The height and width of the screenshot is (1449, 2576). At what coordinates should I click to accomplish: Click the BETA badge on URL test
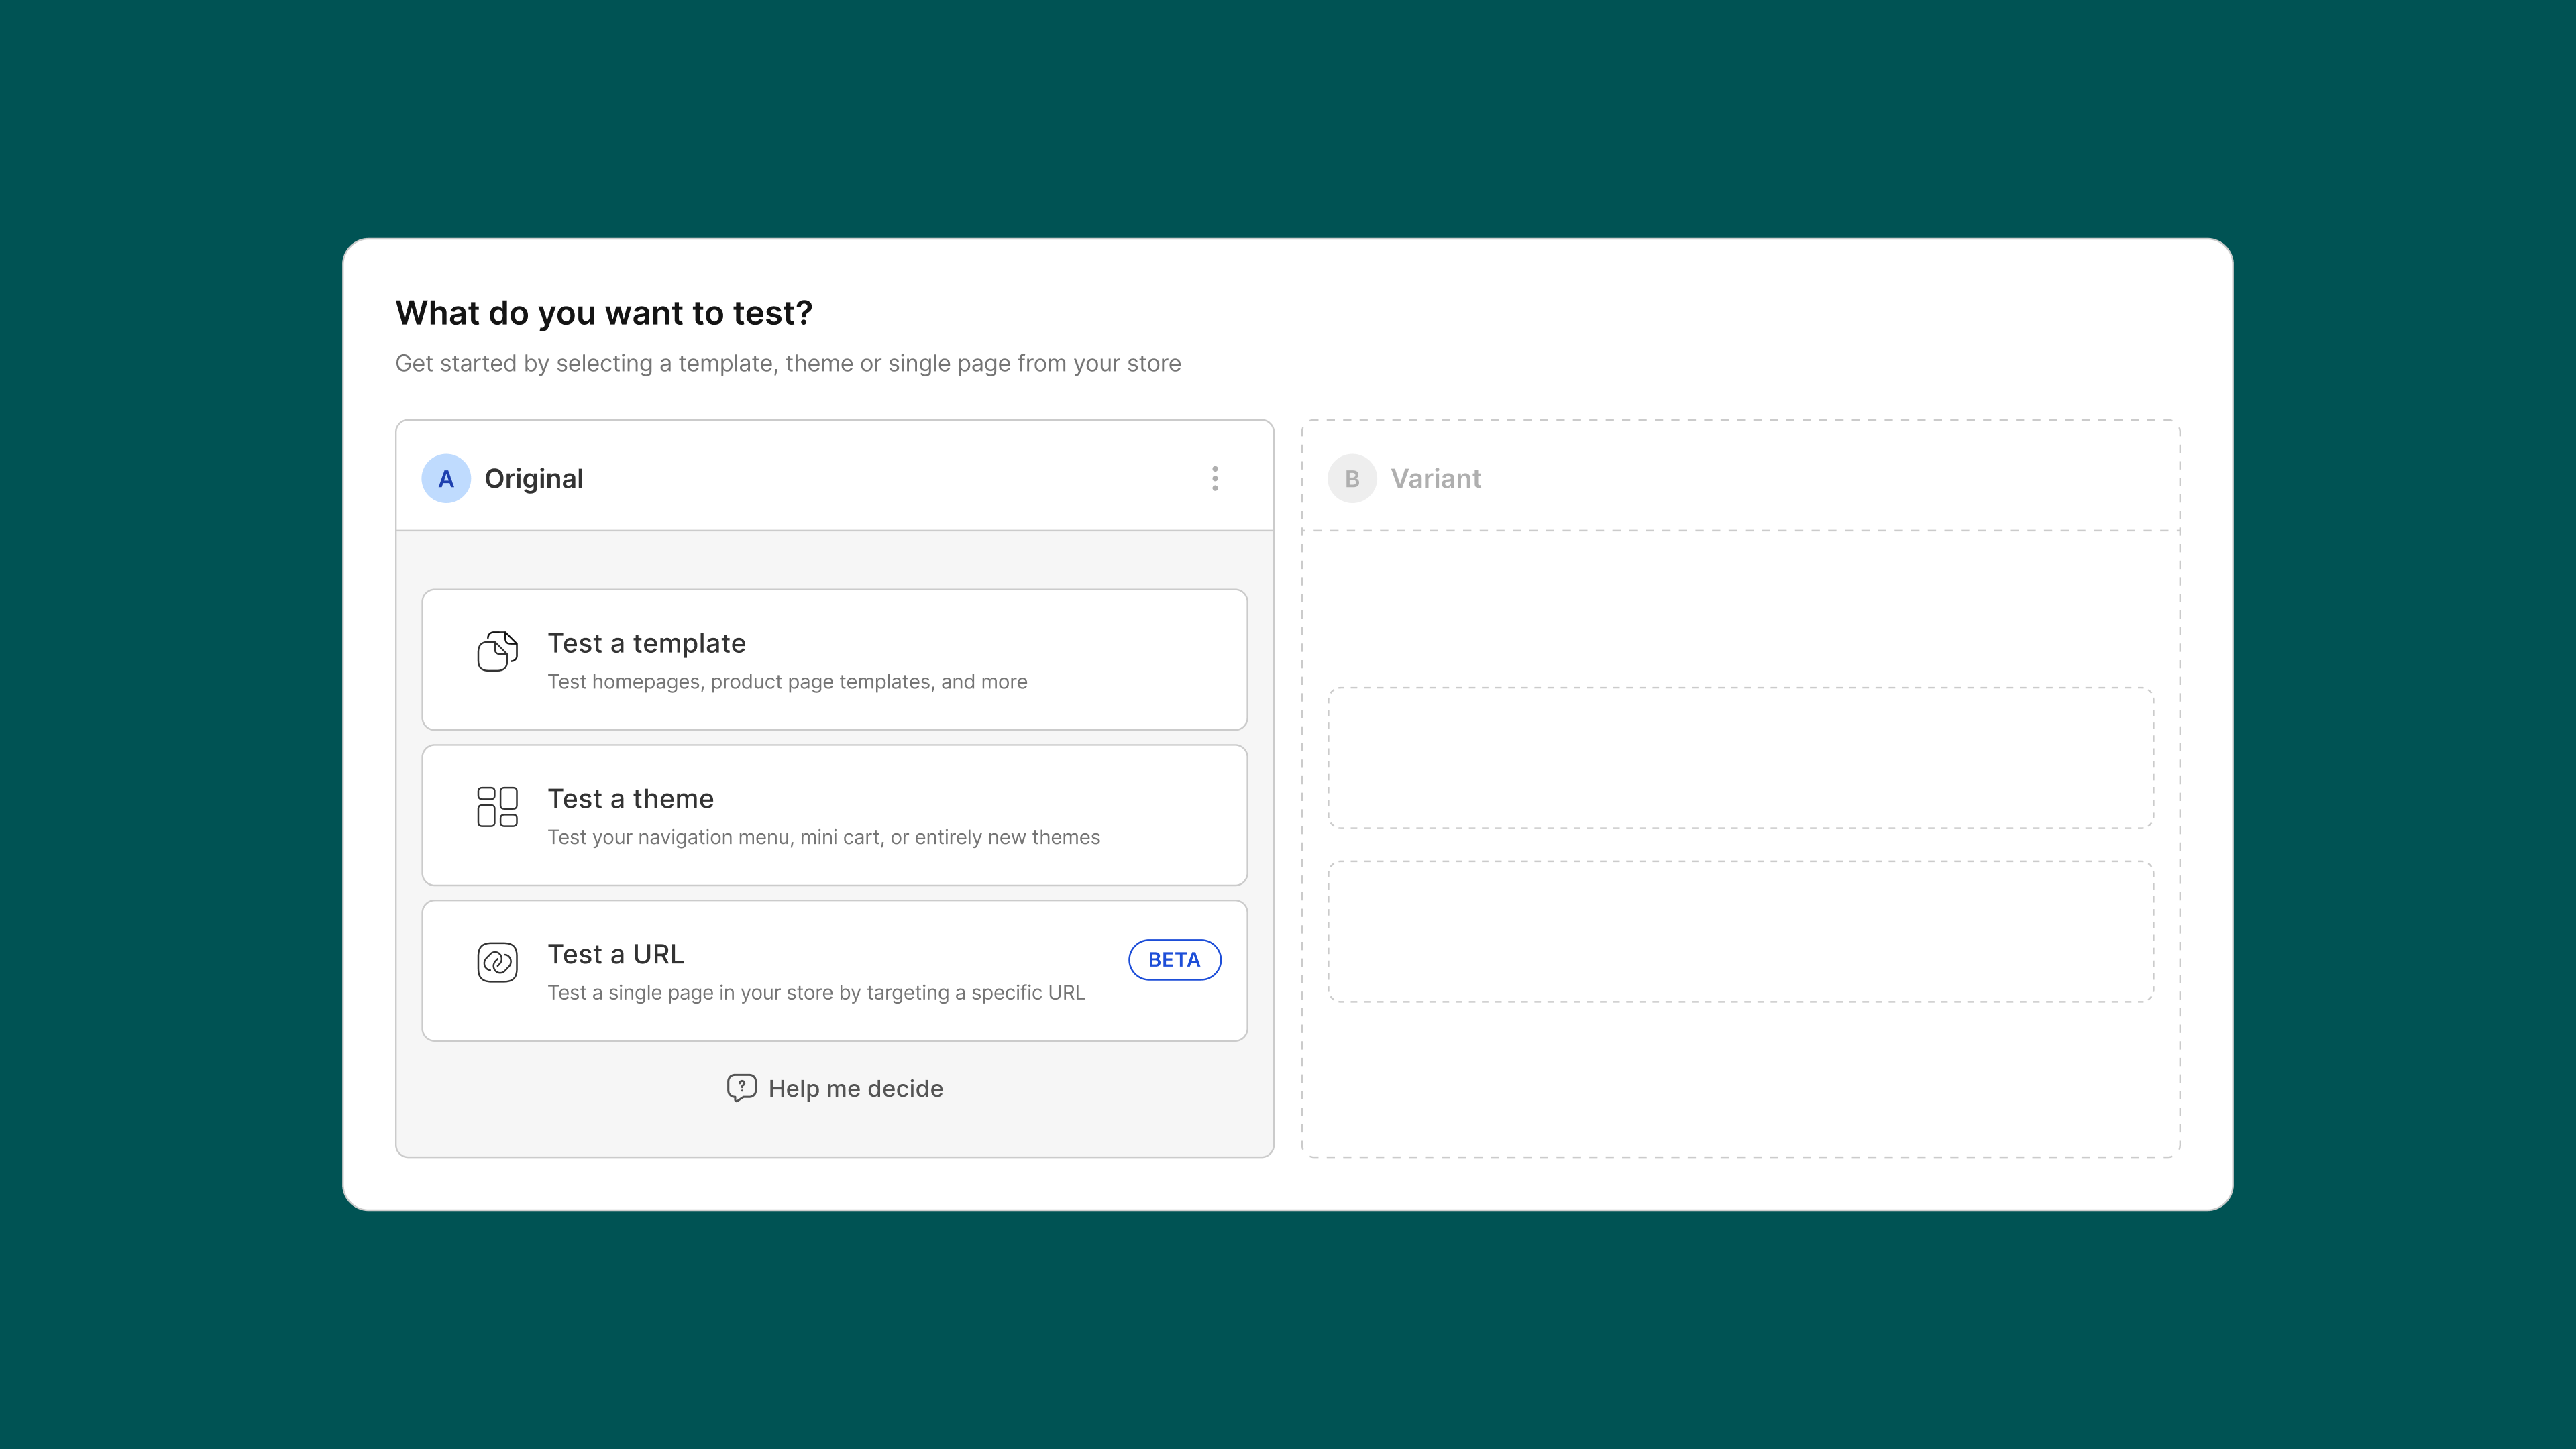(x=1174, y=960)
